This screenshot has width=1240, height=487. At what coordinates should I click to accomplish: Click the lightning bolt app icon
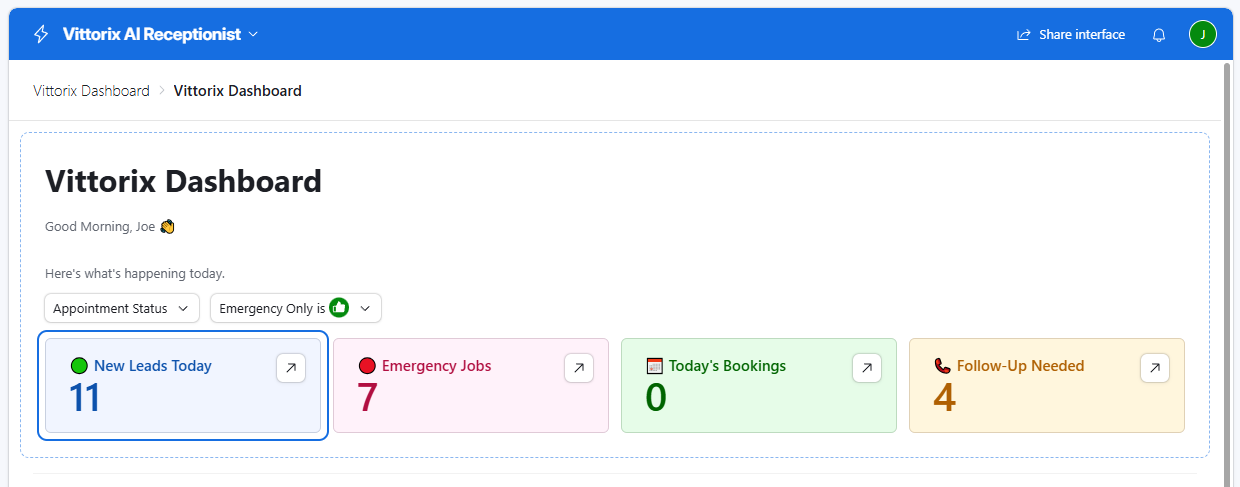[x=41, y=34]
